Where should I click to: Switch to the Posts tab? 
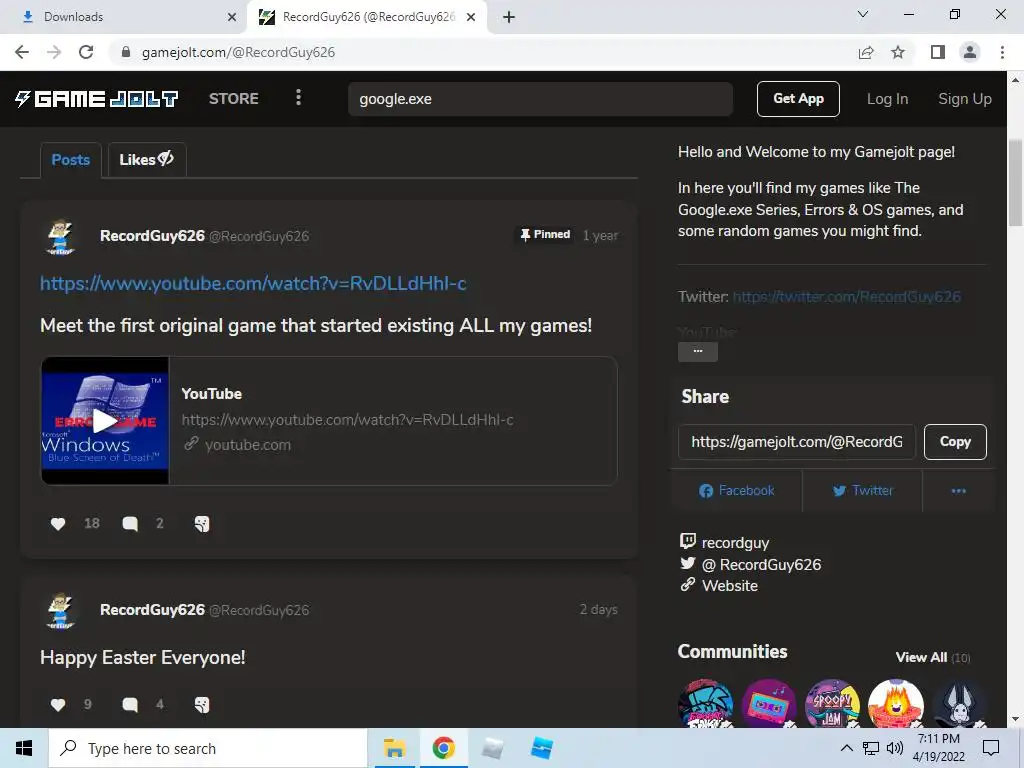tap(71, 159)
